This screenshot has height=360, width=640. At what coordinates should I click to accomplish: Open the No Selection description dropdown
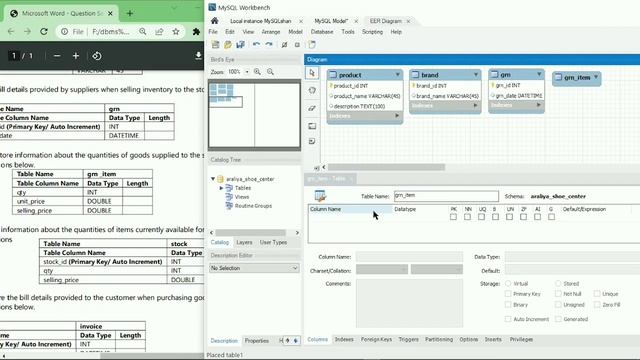click(254, 268)
